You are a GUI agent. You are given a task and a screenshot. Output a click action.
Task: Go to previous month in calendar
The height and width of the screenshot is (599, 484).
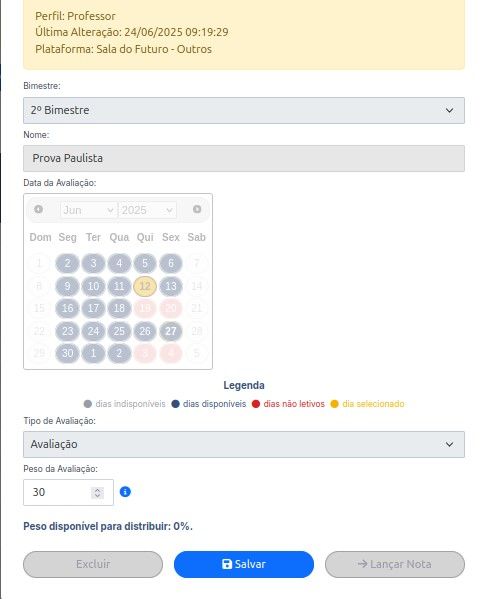coord(39,209)
